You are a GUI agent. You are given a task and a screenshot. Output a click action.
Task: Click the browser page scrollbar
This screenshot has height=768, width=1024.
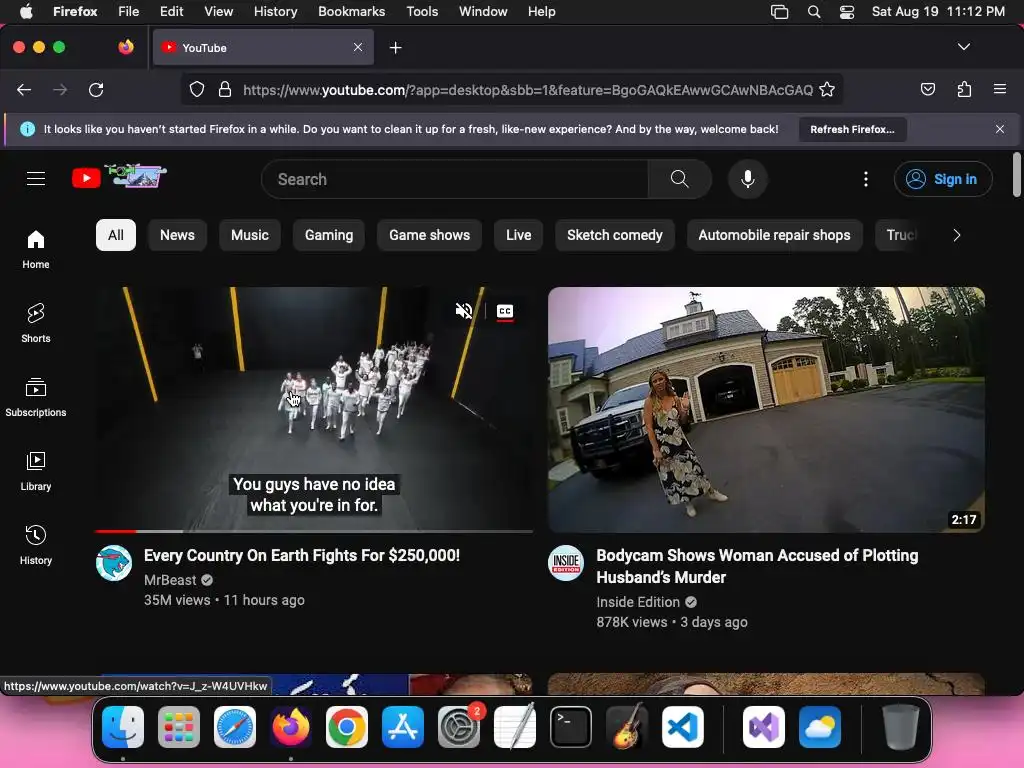pos(1016,174)
